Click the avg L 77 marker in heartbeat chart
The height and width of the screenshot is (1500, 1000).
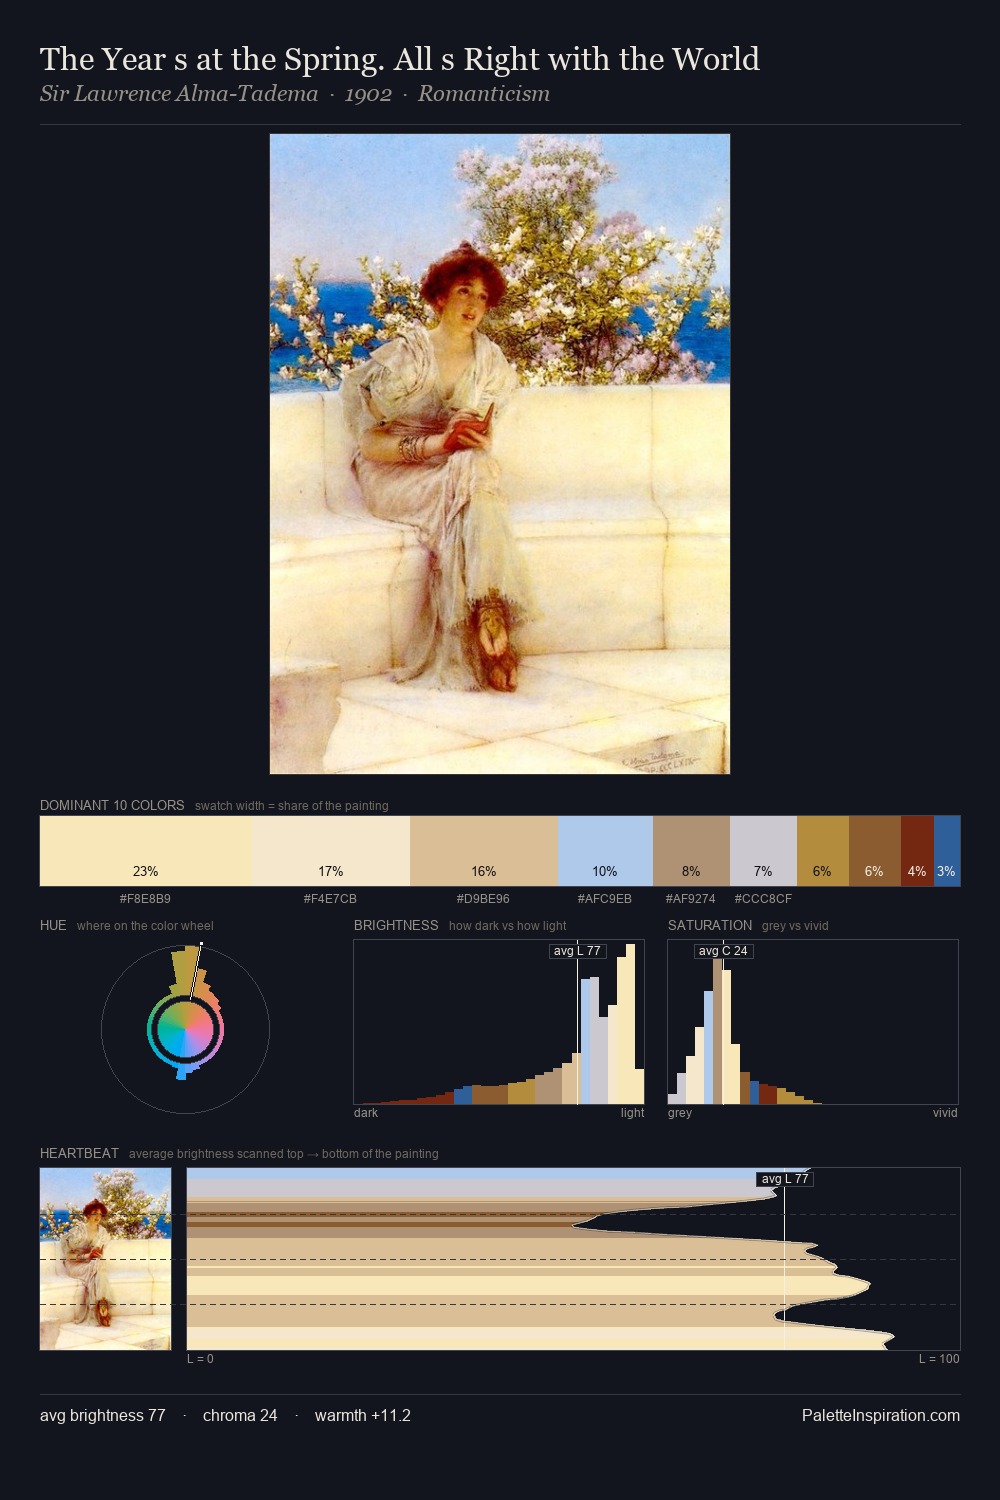coord(785,1179)
